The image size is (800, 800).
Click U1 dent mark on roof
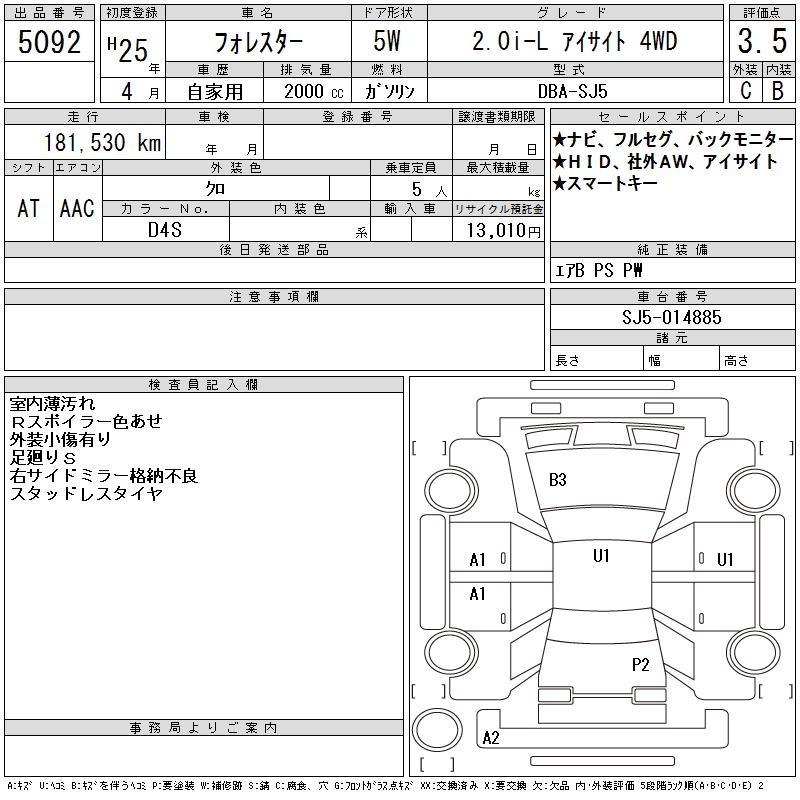click(602, 556)
